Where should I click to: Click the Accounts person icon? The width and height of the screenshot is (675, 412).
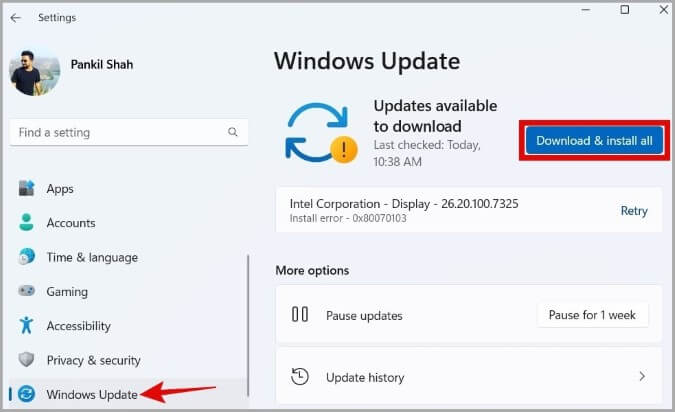click(x=26, y=222)
